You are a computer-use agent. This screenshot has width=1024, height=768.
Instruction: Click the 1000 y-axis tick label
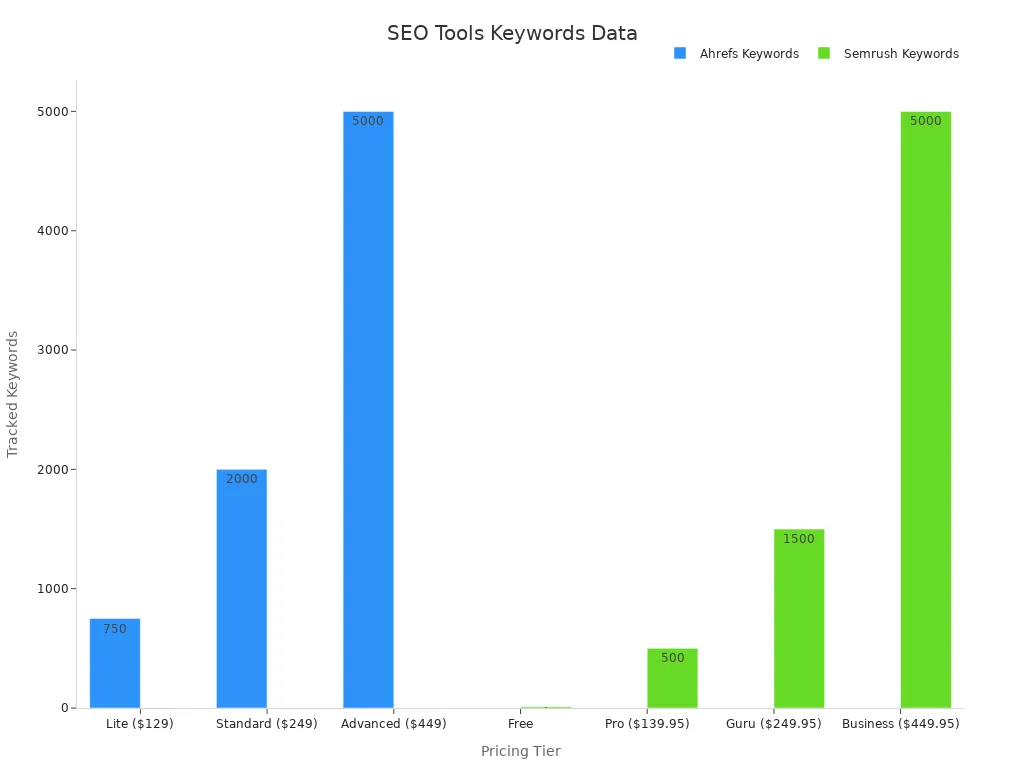pos(53,588)
